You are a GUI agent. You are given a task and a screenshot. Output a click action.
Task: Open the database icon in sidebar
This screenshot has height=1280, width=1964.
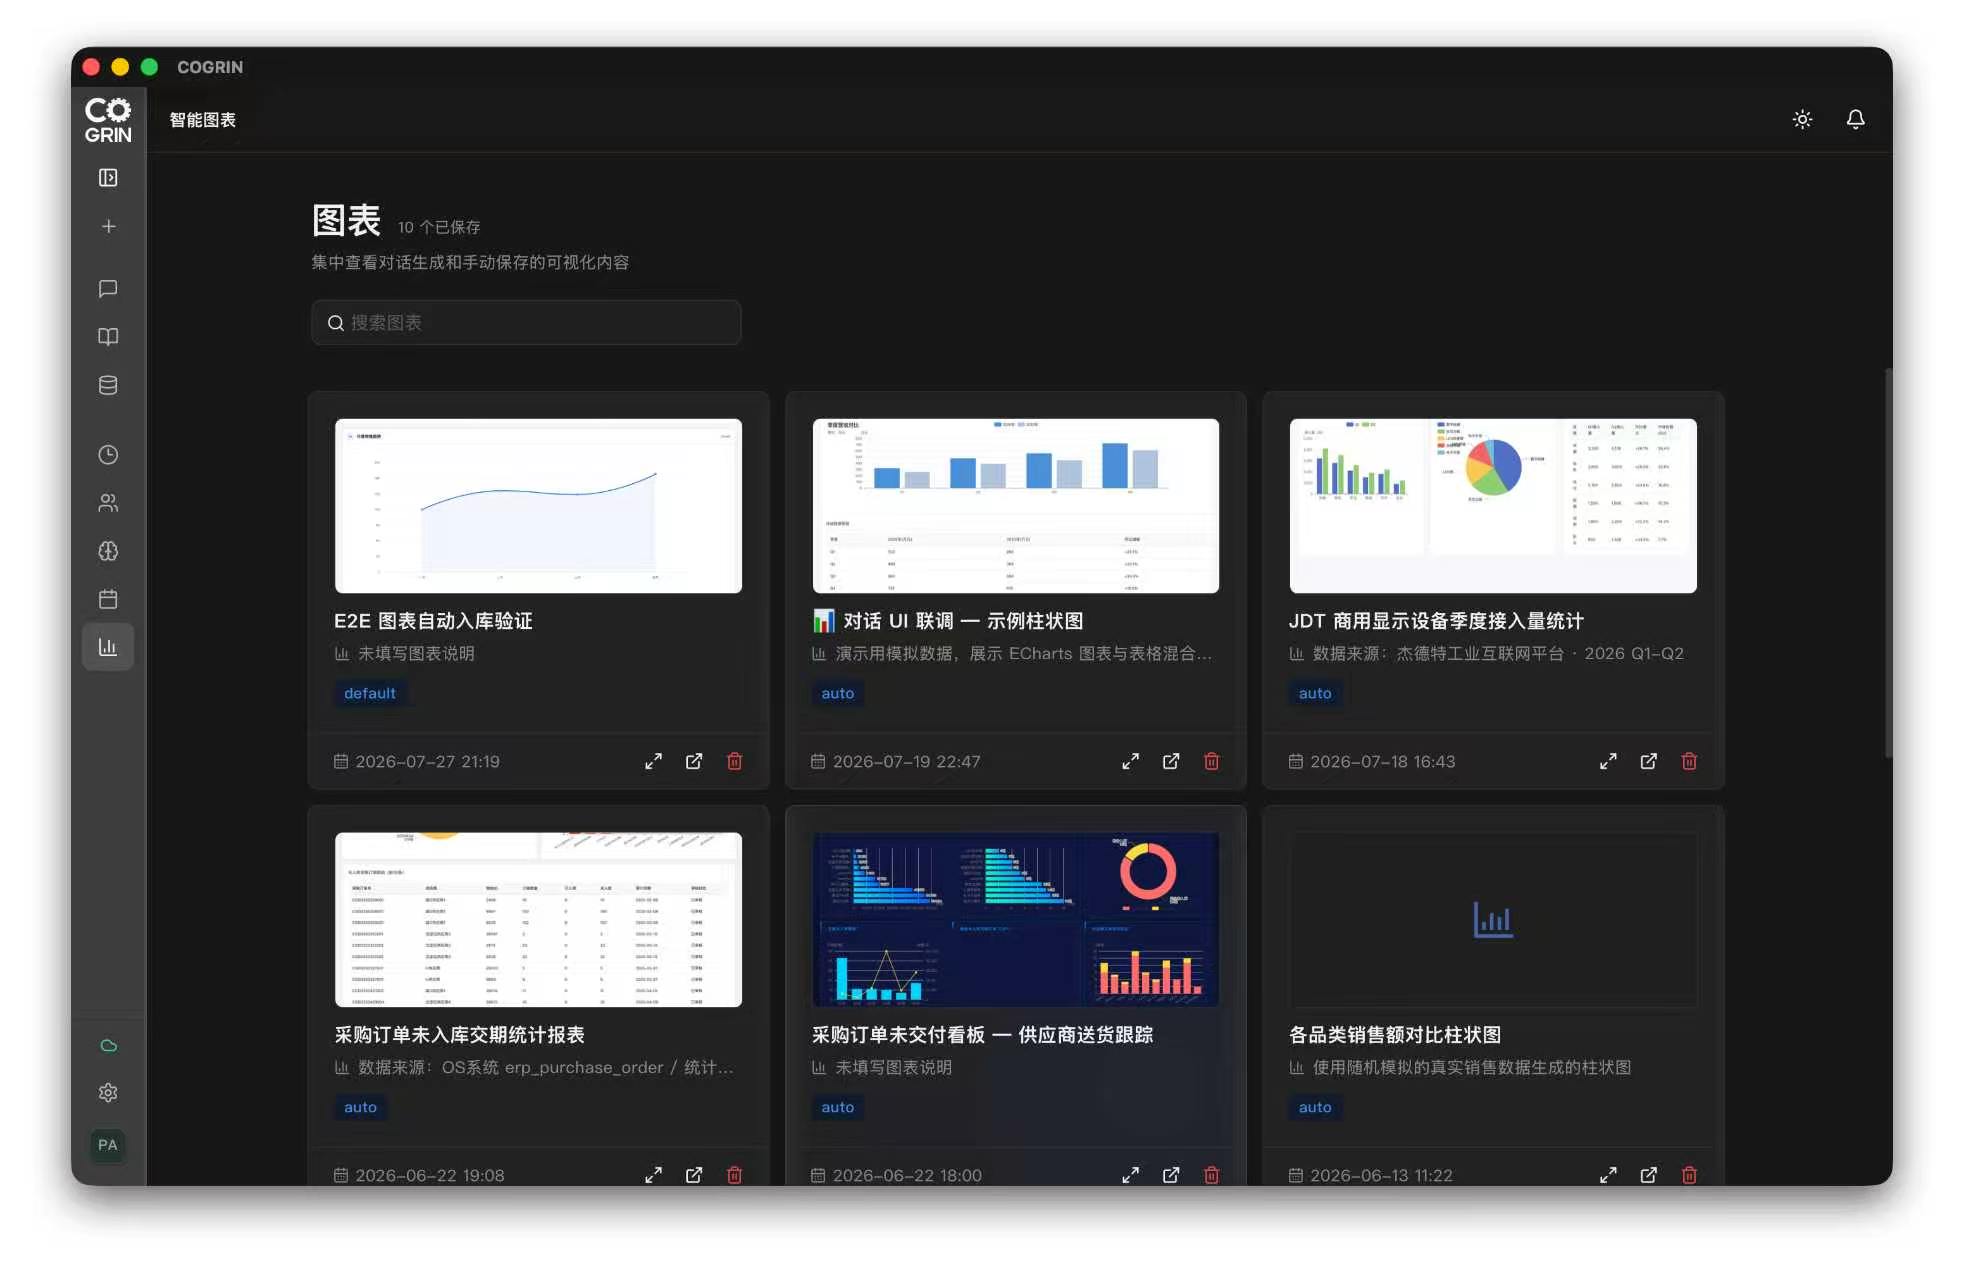[x=108, y=385]
